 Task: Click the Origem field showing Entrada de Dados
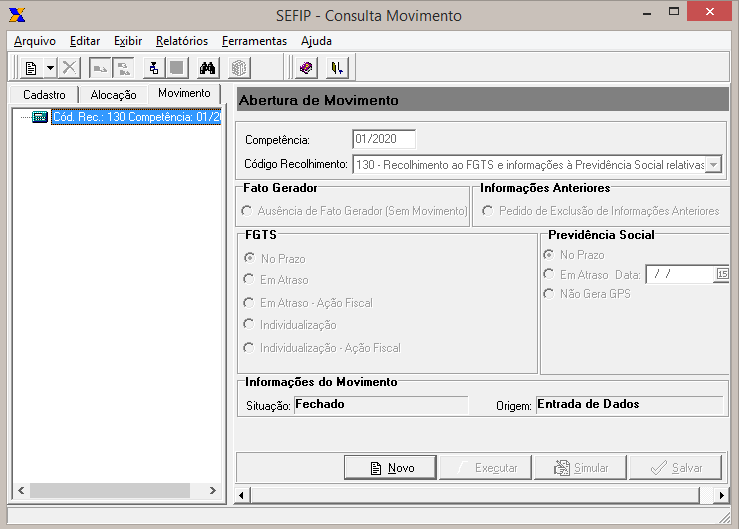[629, 405]
